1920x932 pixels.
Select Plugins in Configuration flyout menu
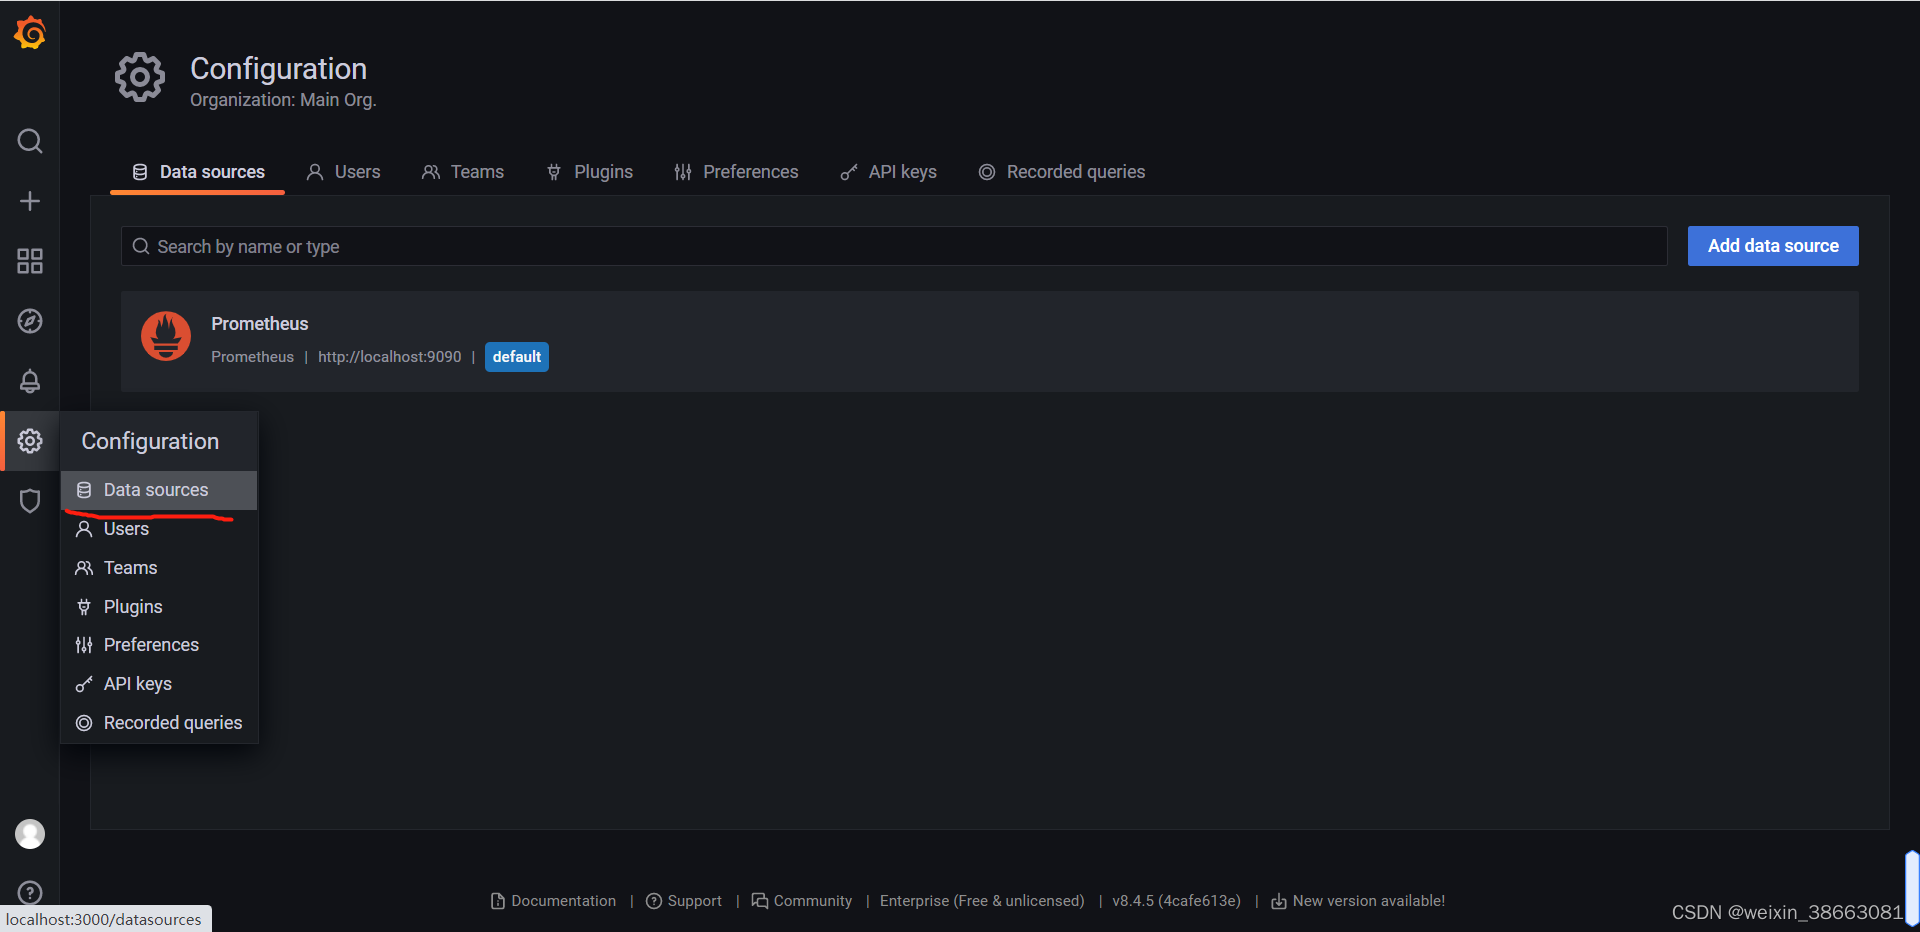click(159, 607)
